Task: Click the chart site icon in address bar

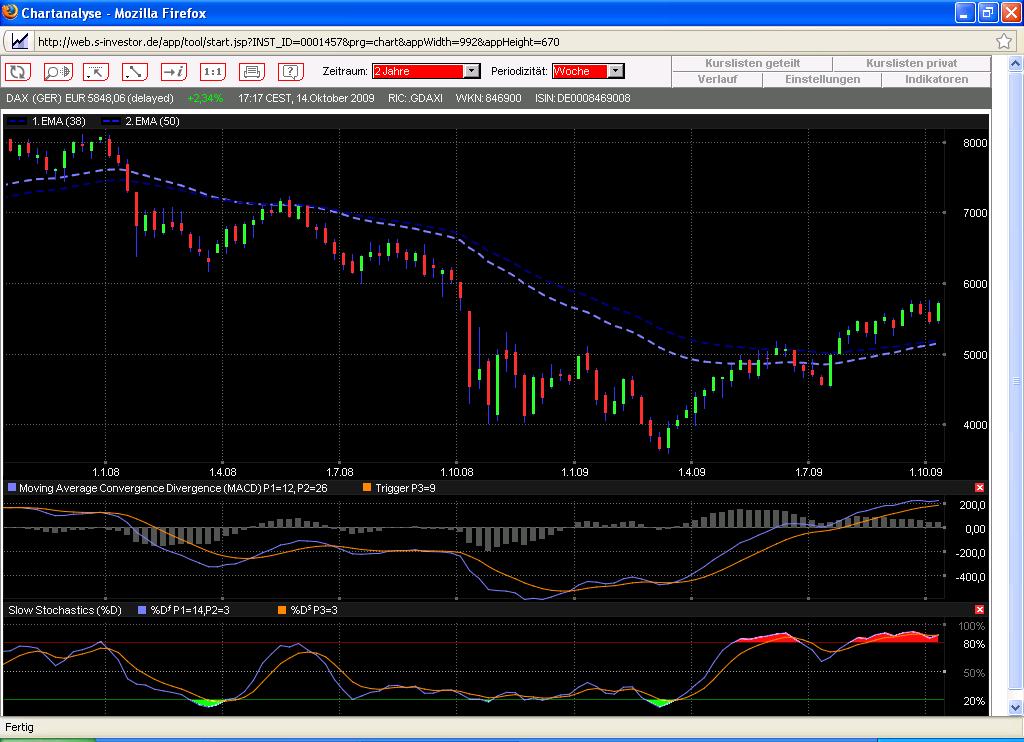Action: point(20,41)
